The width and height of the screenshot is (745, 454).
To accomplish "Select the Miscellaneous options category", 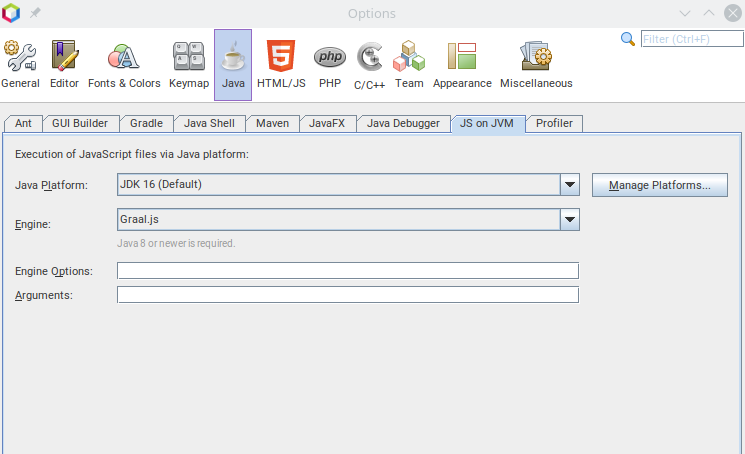I will (536, 65).
